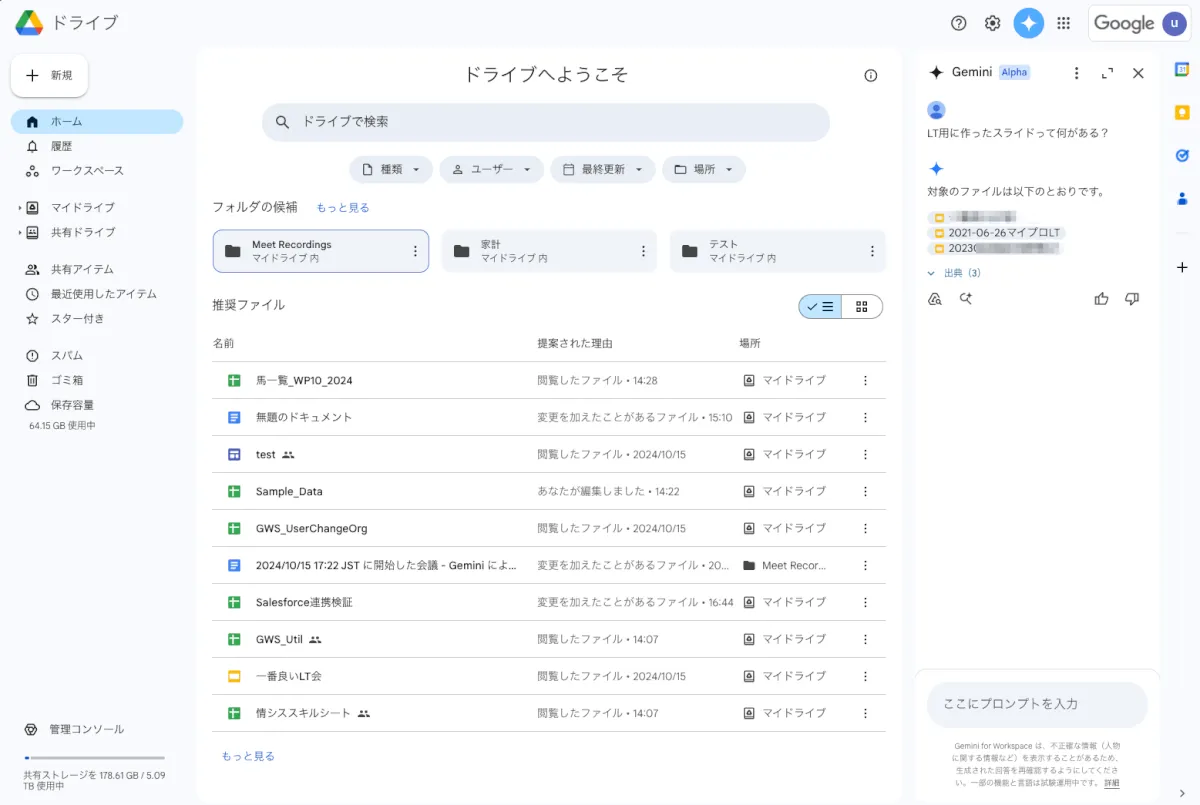Click the Gemini prompt input field
Viewport: 1200px width, 805px height.
(x=1036, y=704)
